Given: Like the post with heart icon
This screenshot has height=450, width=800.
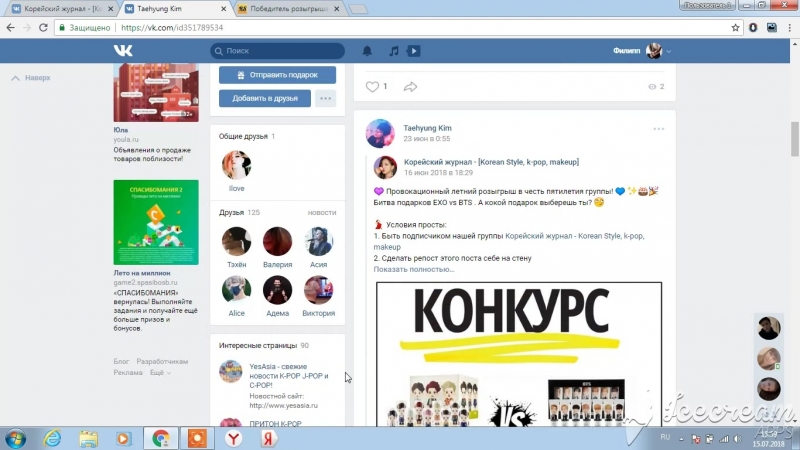Looking at the screenshot, I should pyautogui.click(x=372, y=87).
